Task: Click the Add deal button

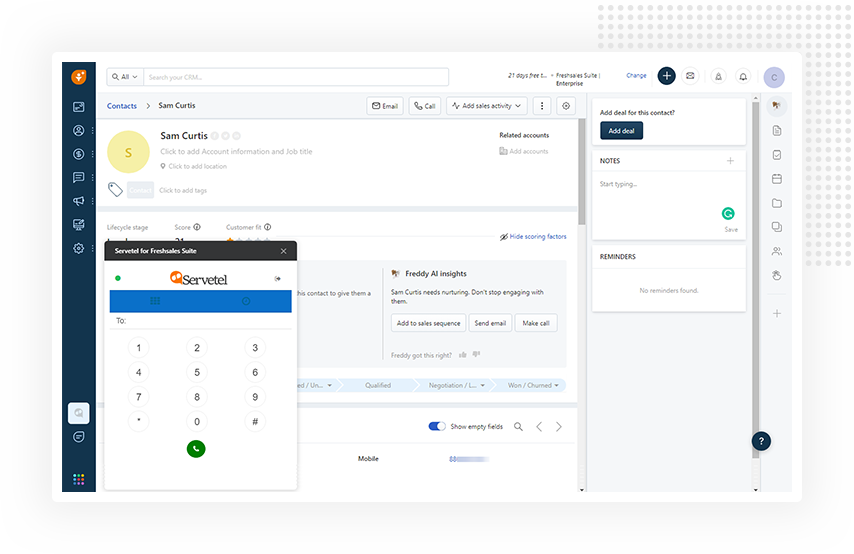Action: (621, 131)
